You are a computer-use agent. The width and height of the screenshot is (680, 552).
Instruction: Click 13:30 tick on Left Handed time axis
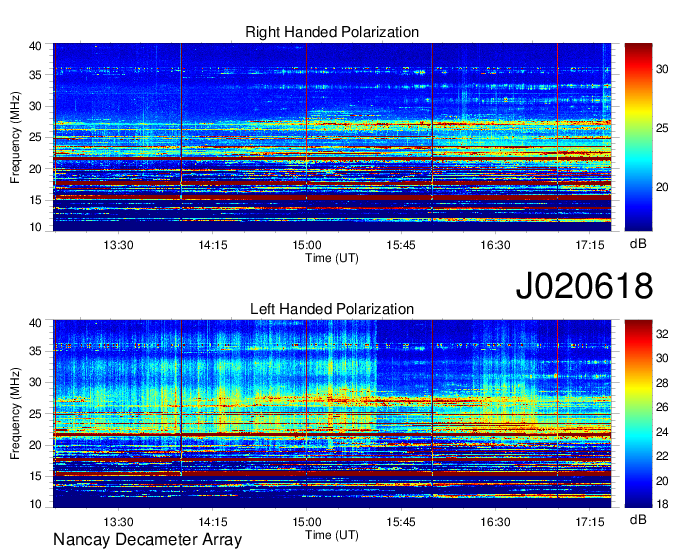(118, 522)
